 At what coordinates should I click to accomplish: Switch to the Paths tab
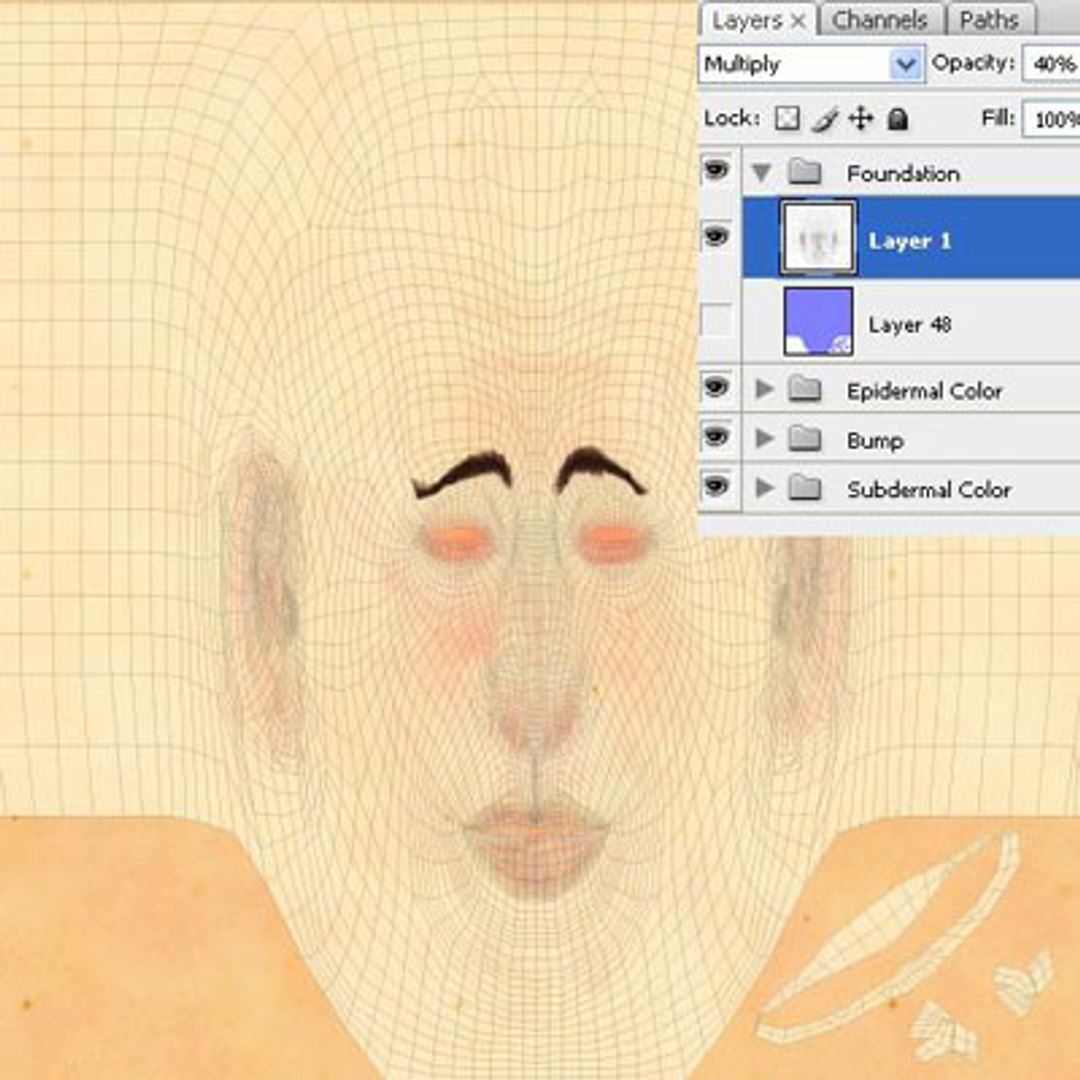988,21
